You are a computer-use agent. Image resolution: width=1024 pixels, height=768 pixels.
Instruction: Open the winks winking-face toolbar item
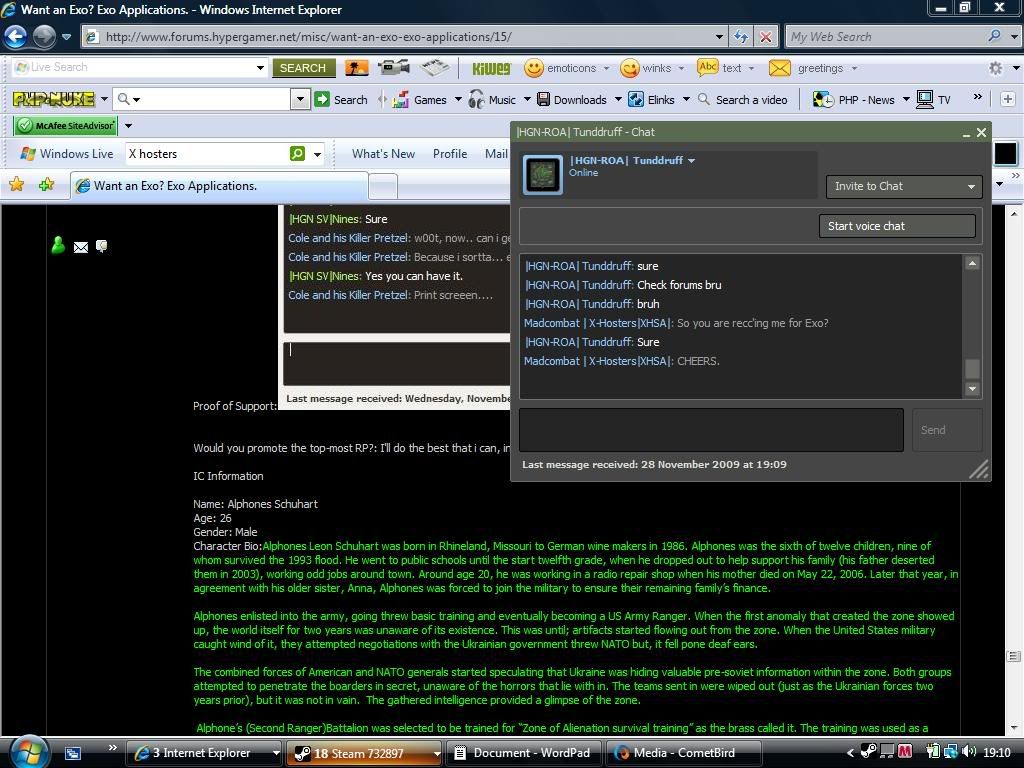(x=630, y=68)
